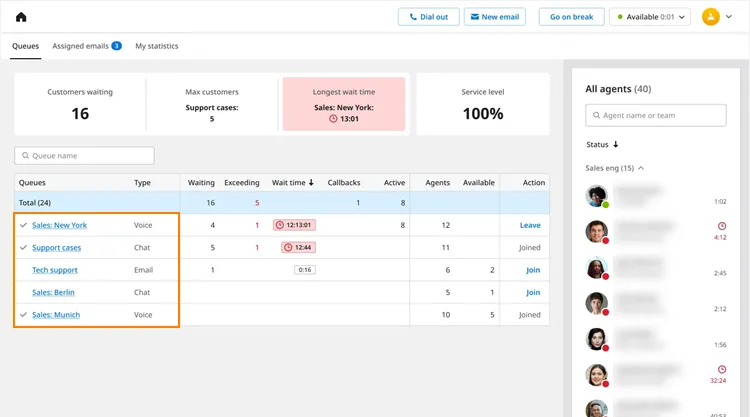Click the Service level 100% card
Image resolution: width=750 pixels, height=417 pixels.
[x=483, y=104]
